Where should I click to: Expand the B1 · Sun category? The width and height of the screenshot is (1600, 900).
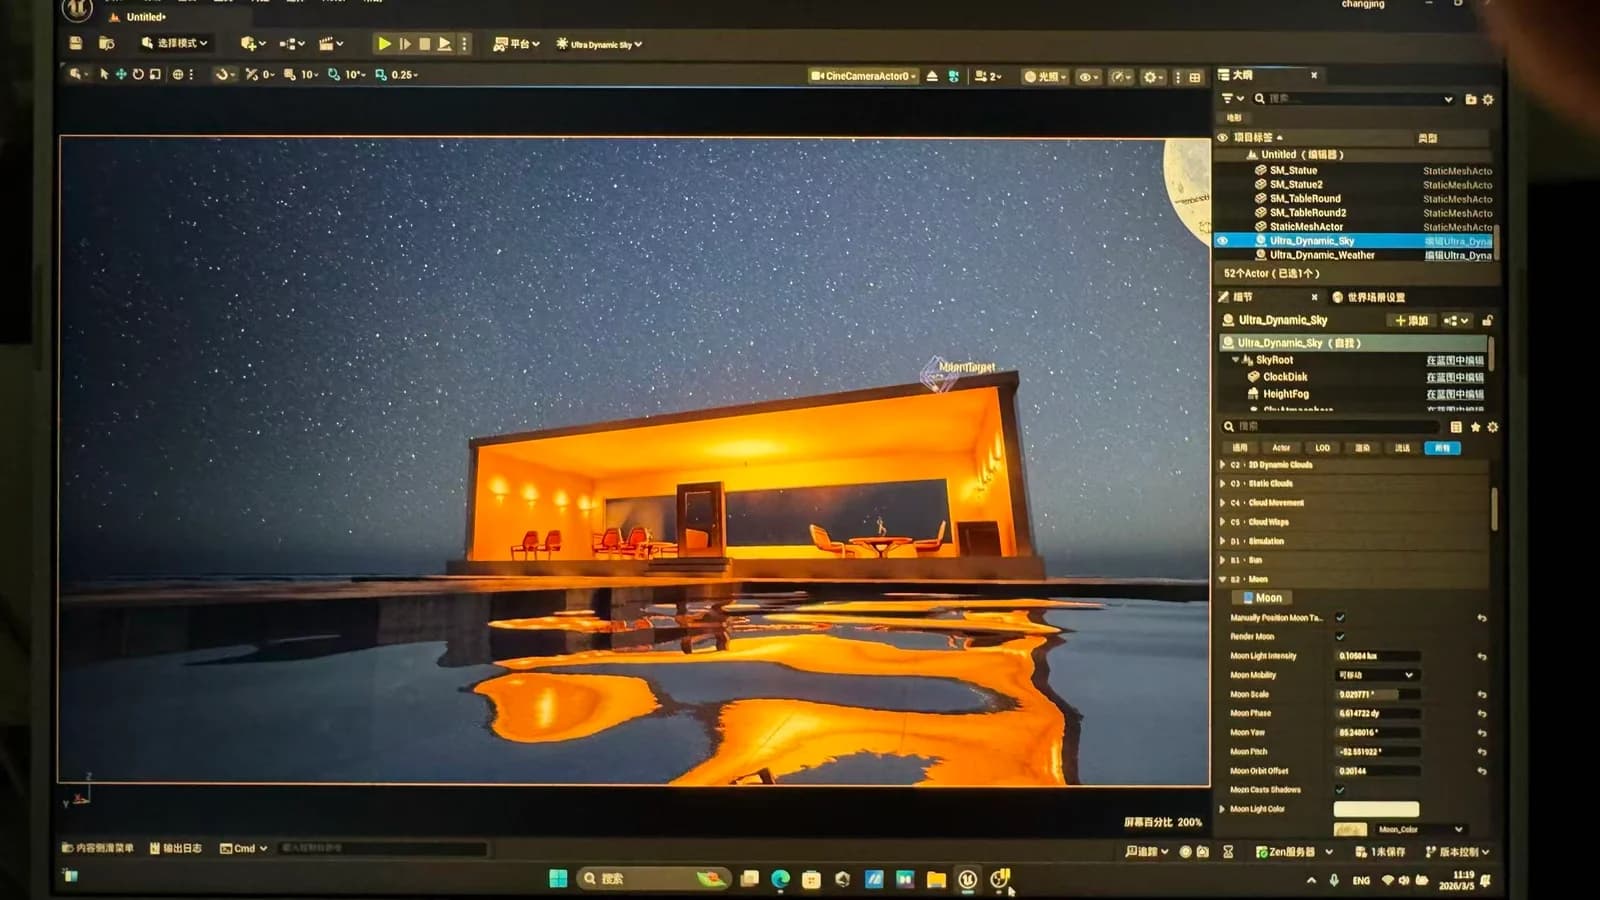click(1222, 560)
